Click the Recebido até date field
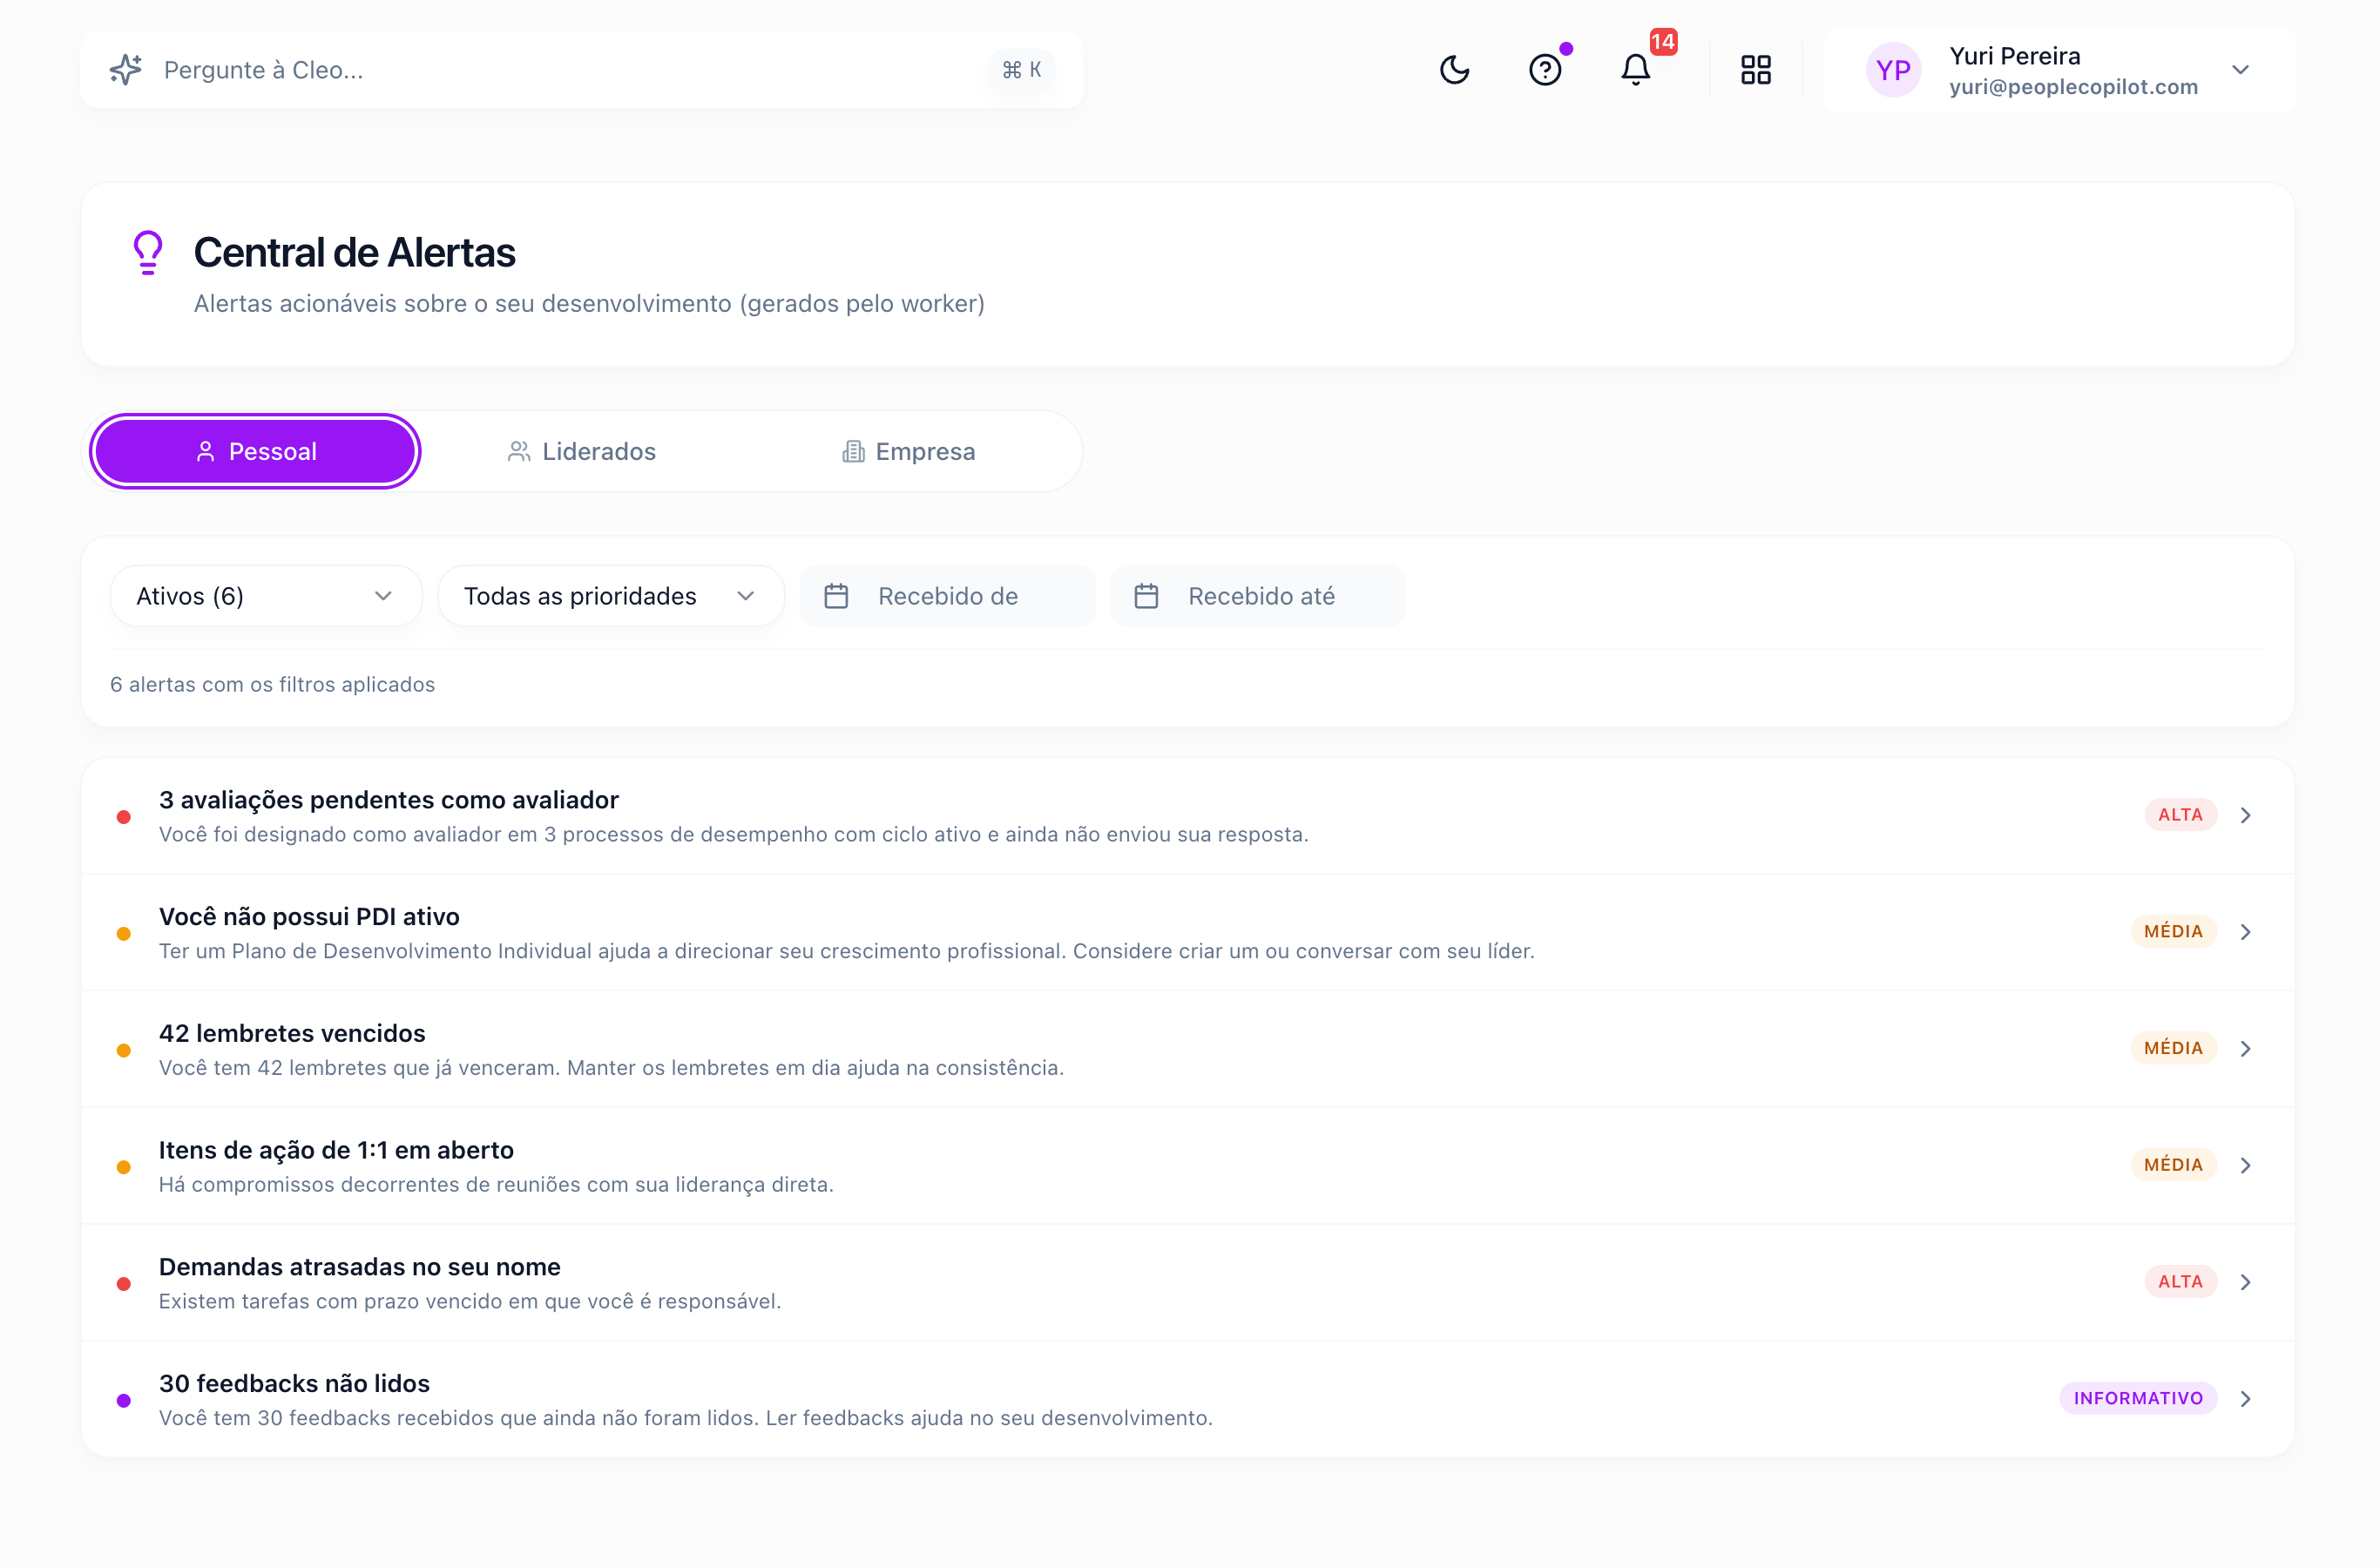 click(1257, 596)
